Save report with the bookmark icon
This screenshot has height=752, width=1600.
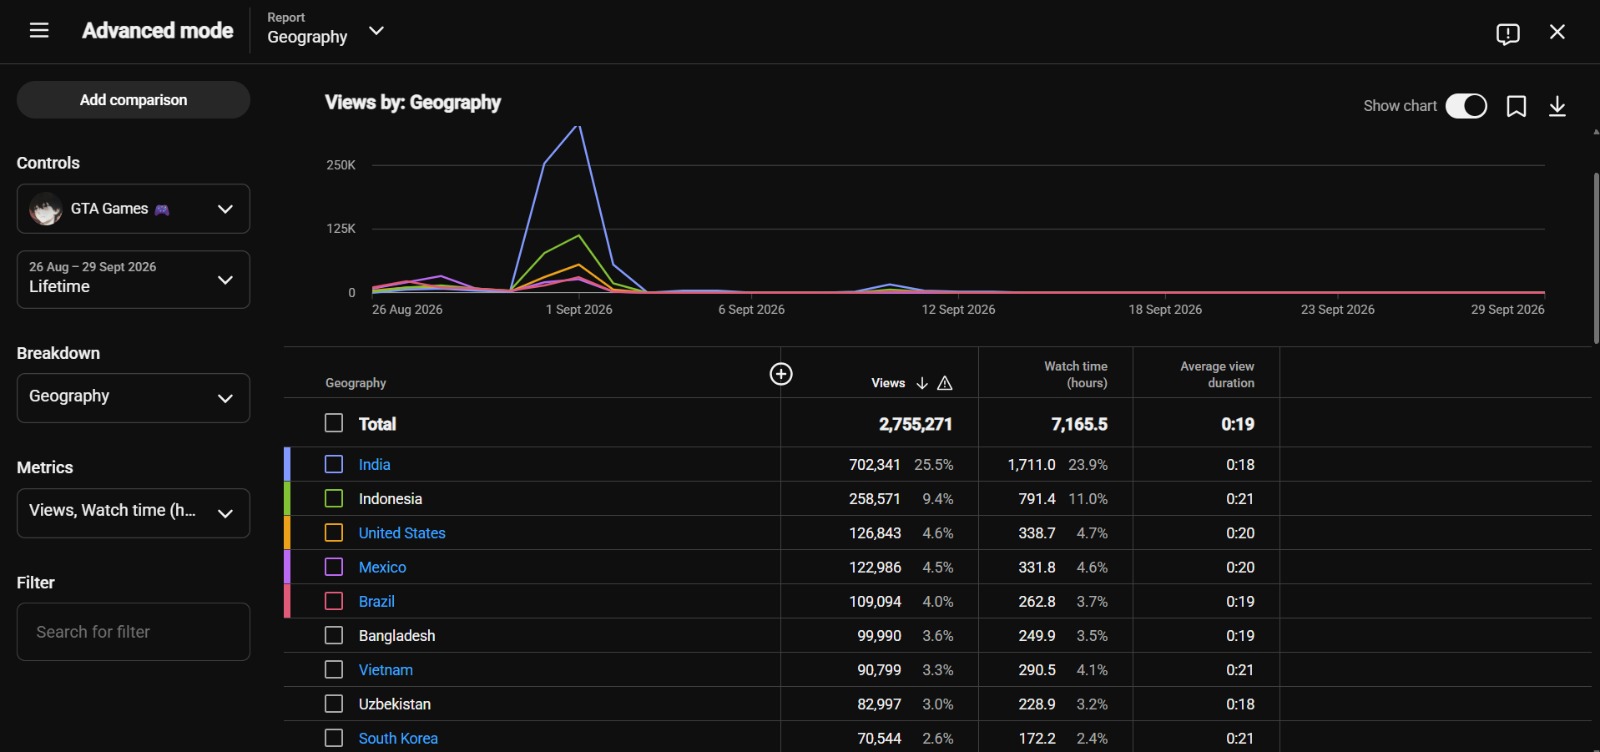click(1516, 106)
